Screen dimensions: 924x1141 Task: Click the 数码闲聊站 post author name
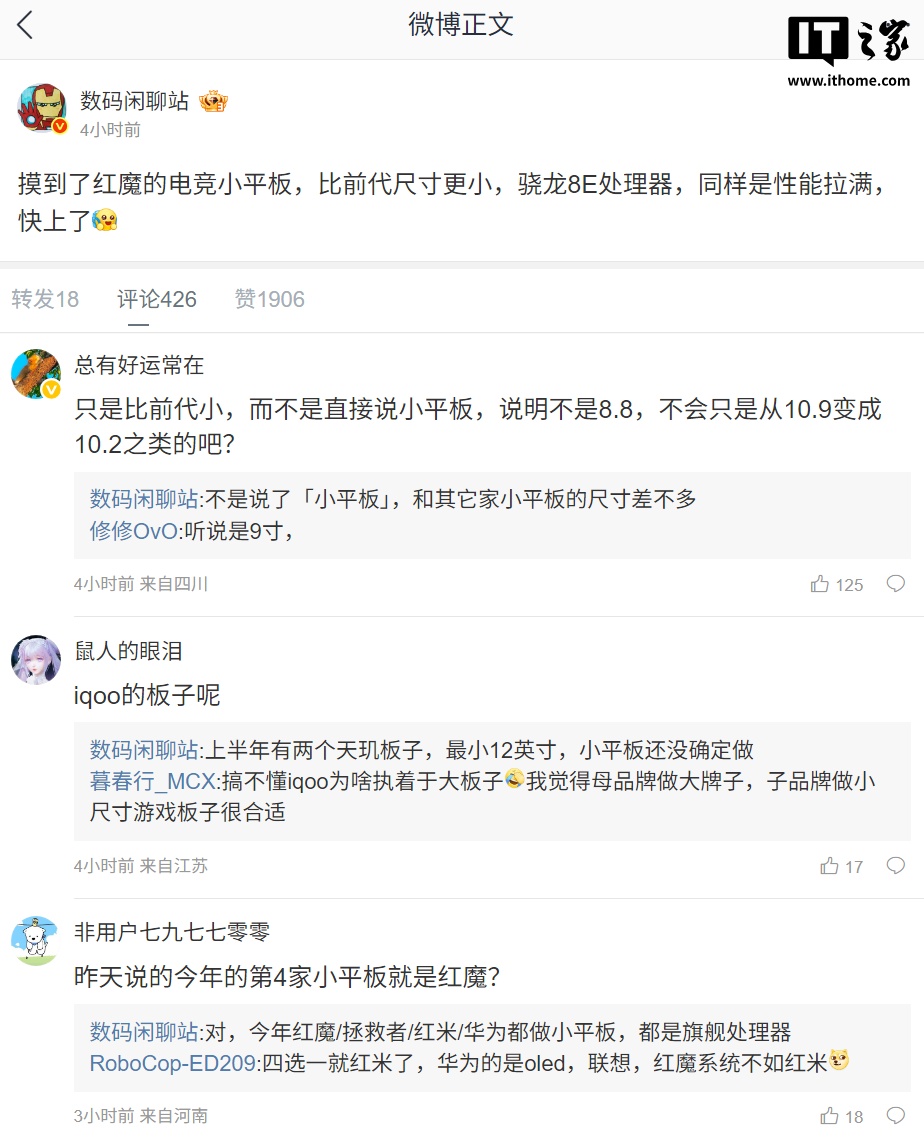click(134, 101)
